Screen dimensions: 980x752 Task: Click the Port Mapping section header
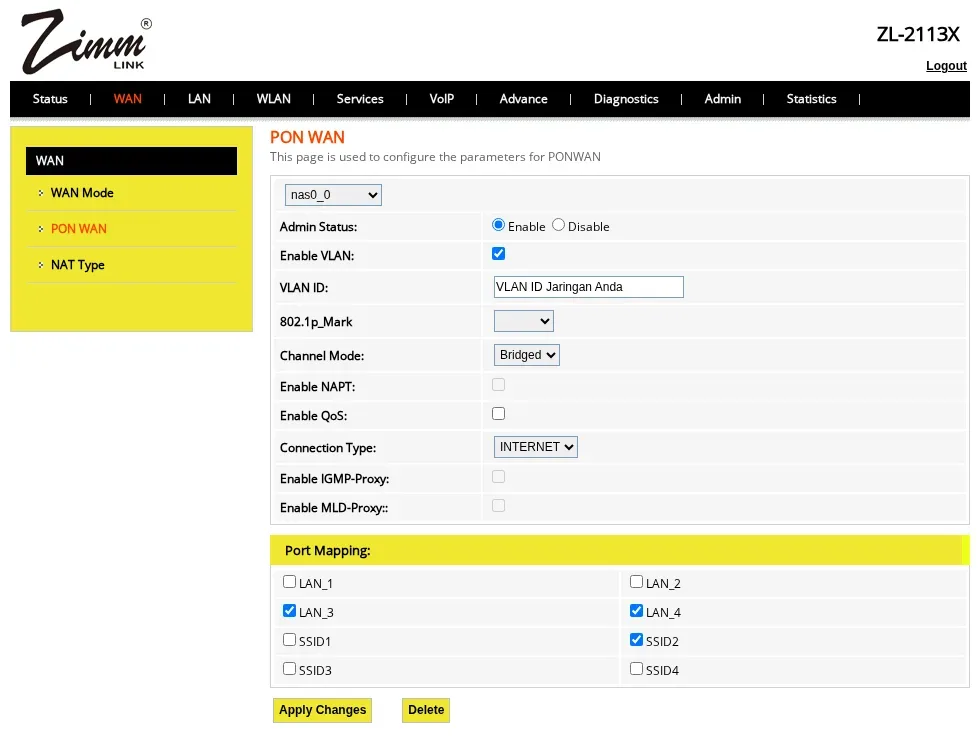coord(619,551)
